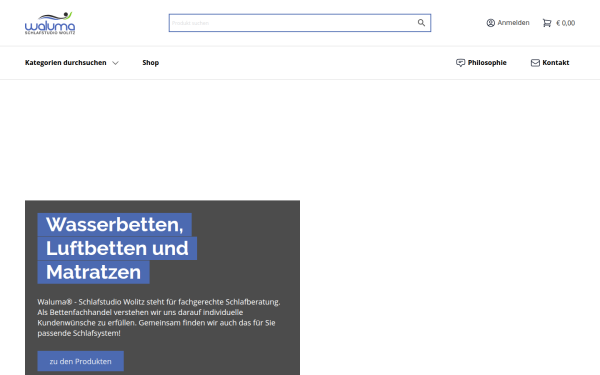View cart total € 0,00

point(566,23)
